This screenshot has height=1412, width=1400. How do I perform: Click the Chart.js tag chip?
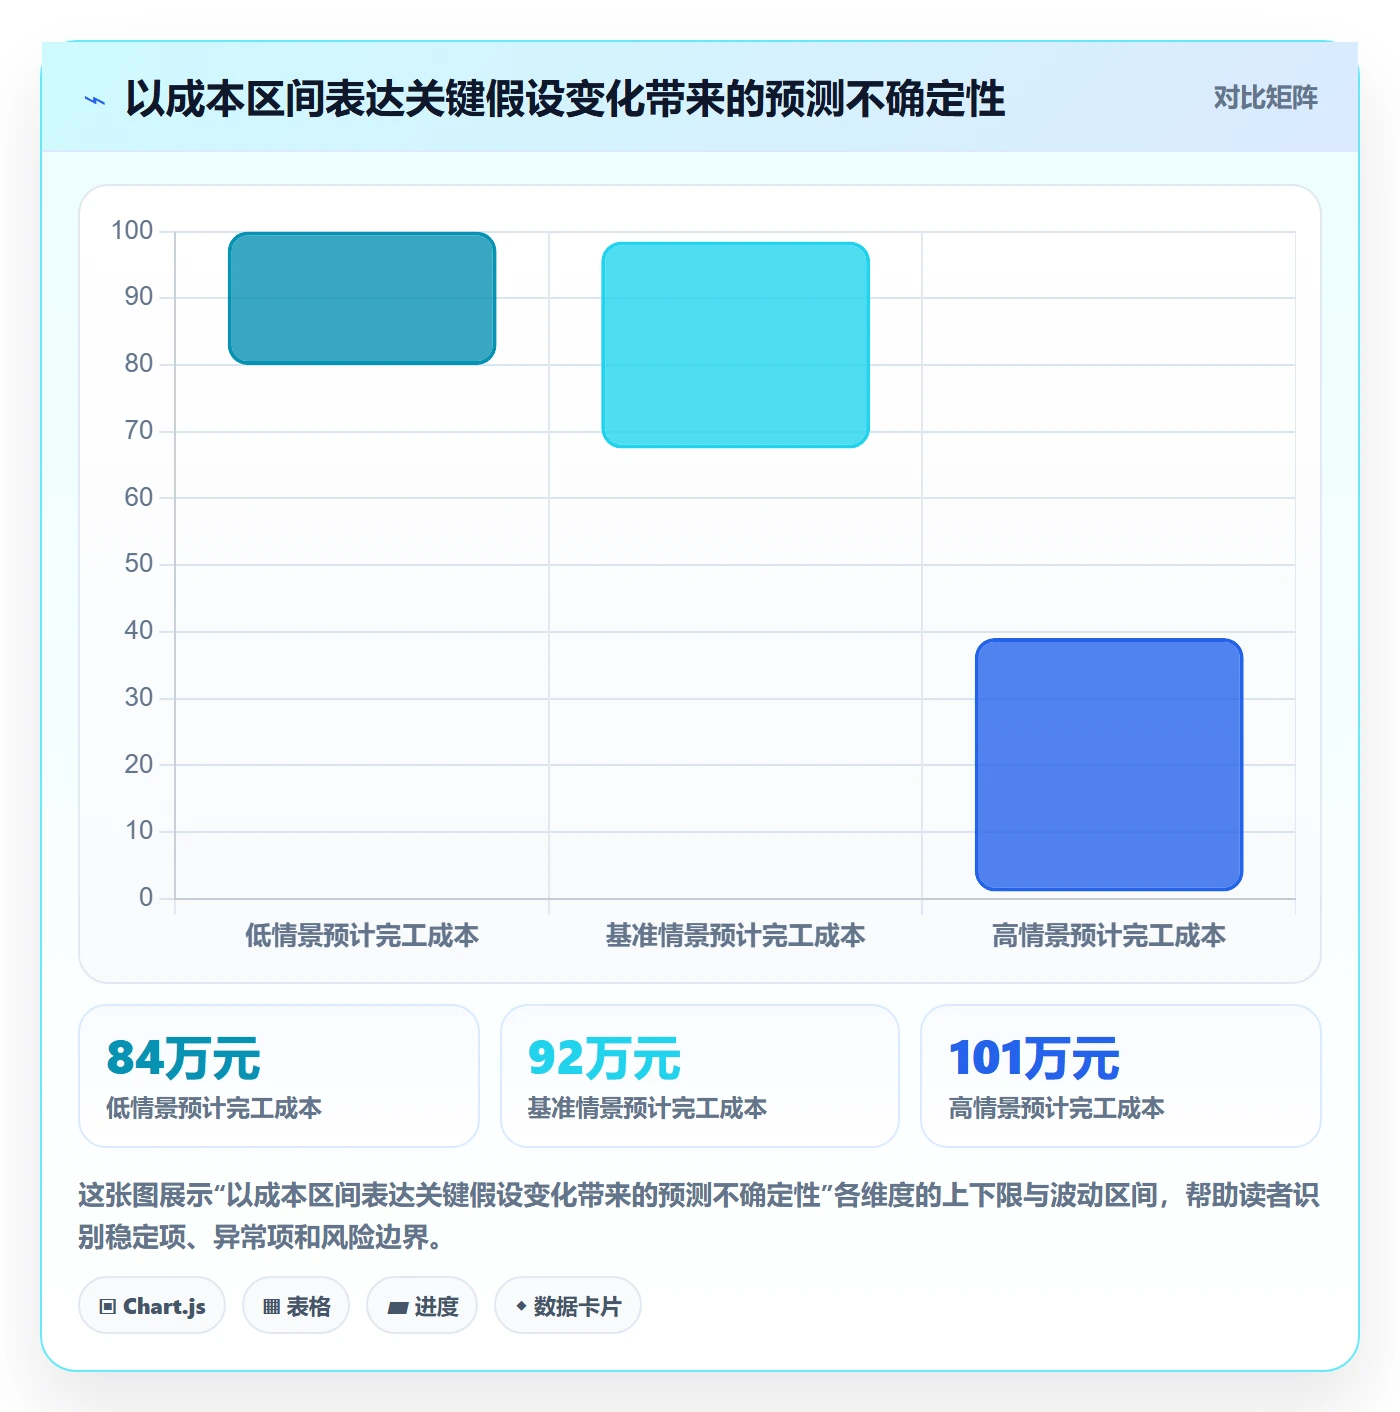pyautogui.click(x=152, y=1305)
